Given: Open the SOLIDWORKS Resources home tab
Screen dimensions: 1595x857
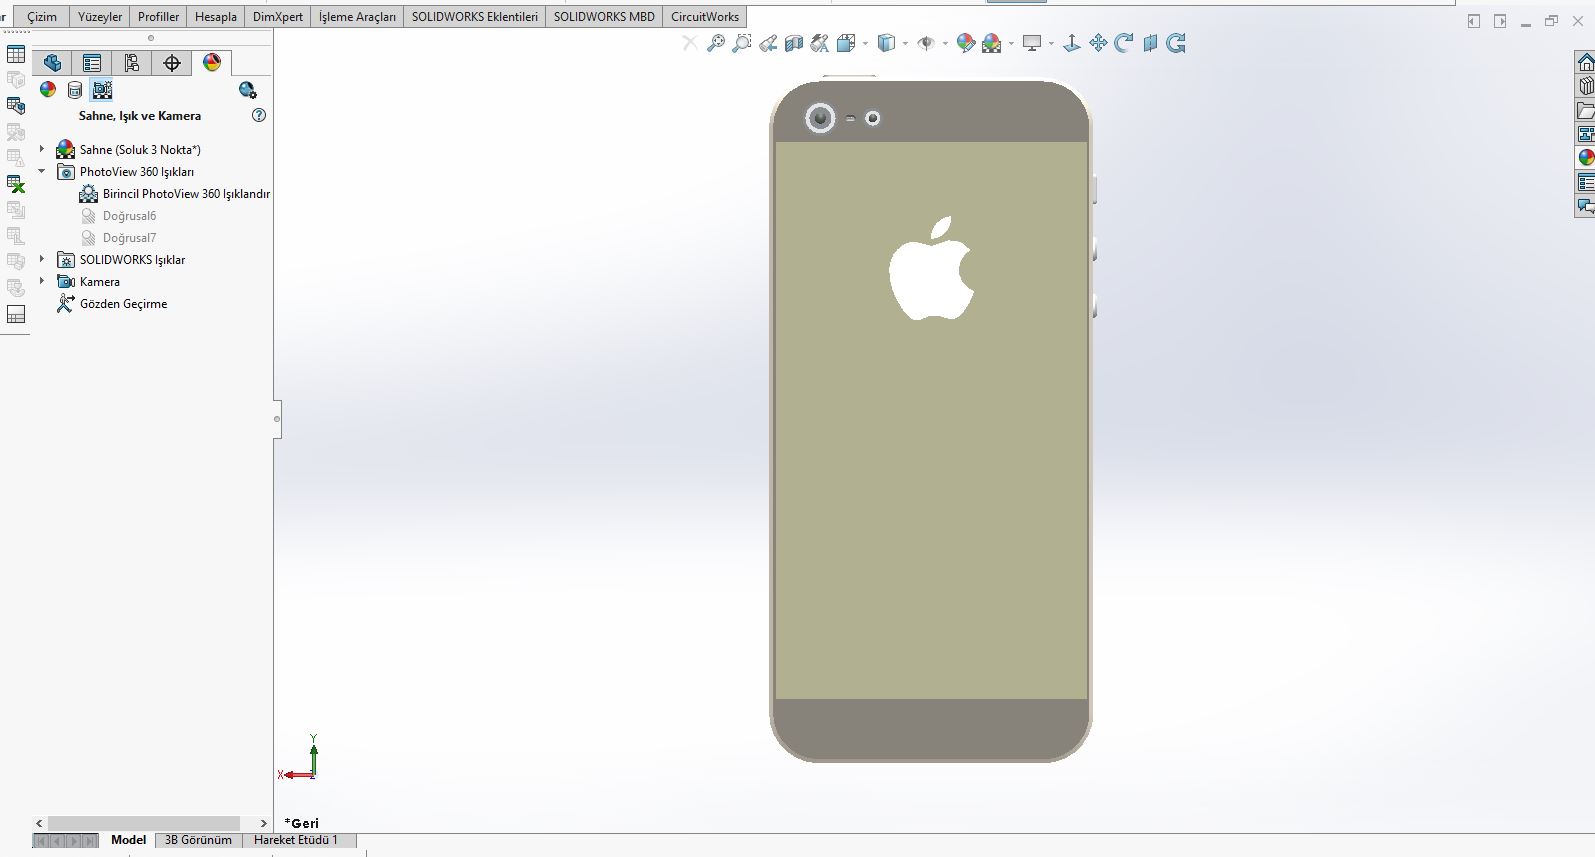Looking at the screenshot, I should point(1586,62).
